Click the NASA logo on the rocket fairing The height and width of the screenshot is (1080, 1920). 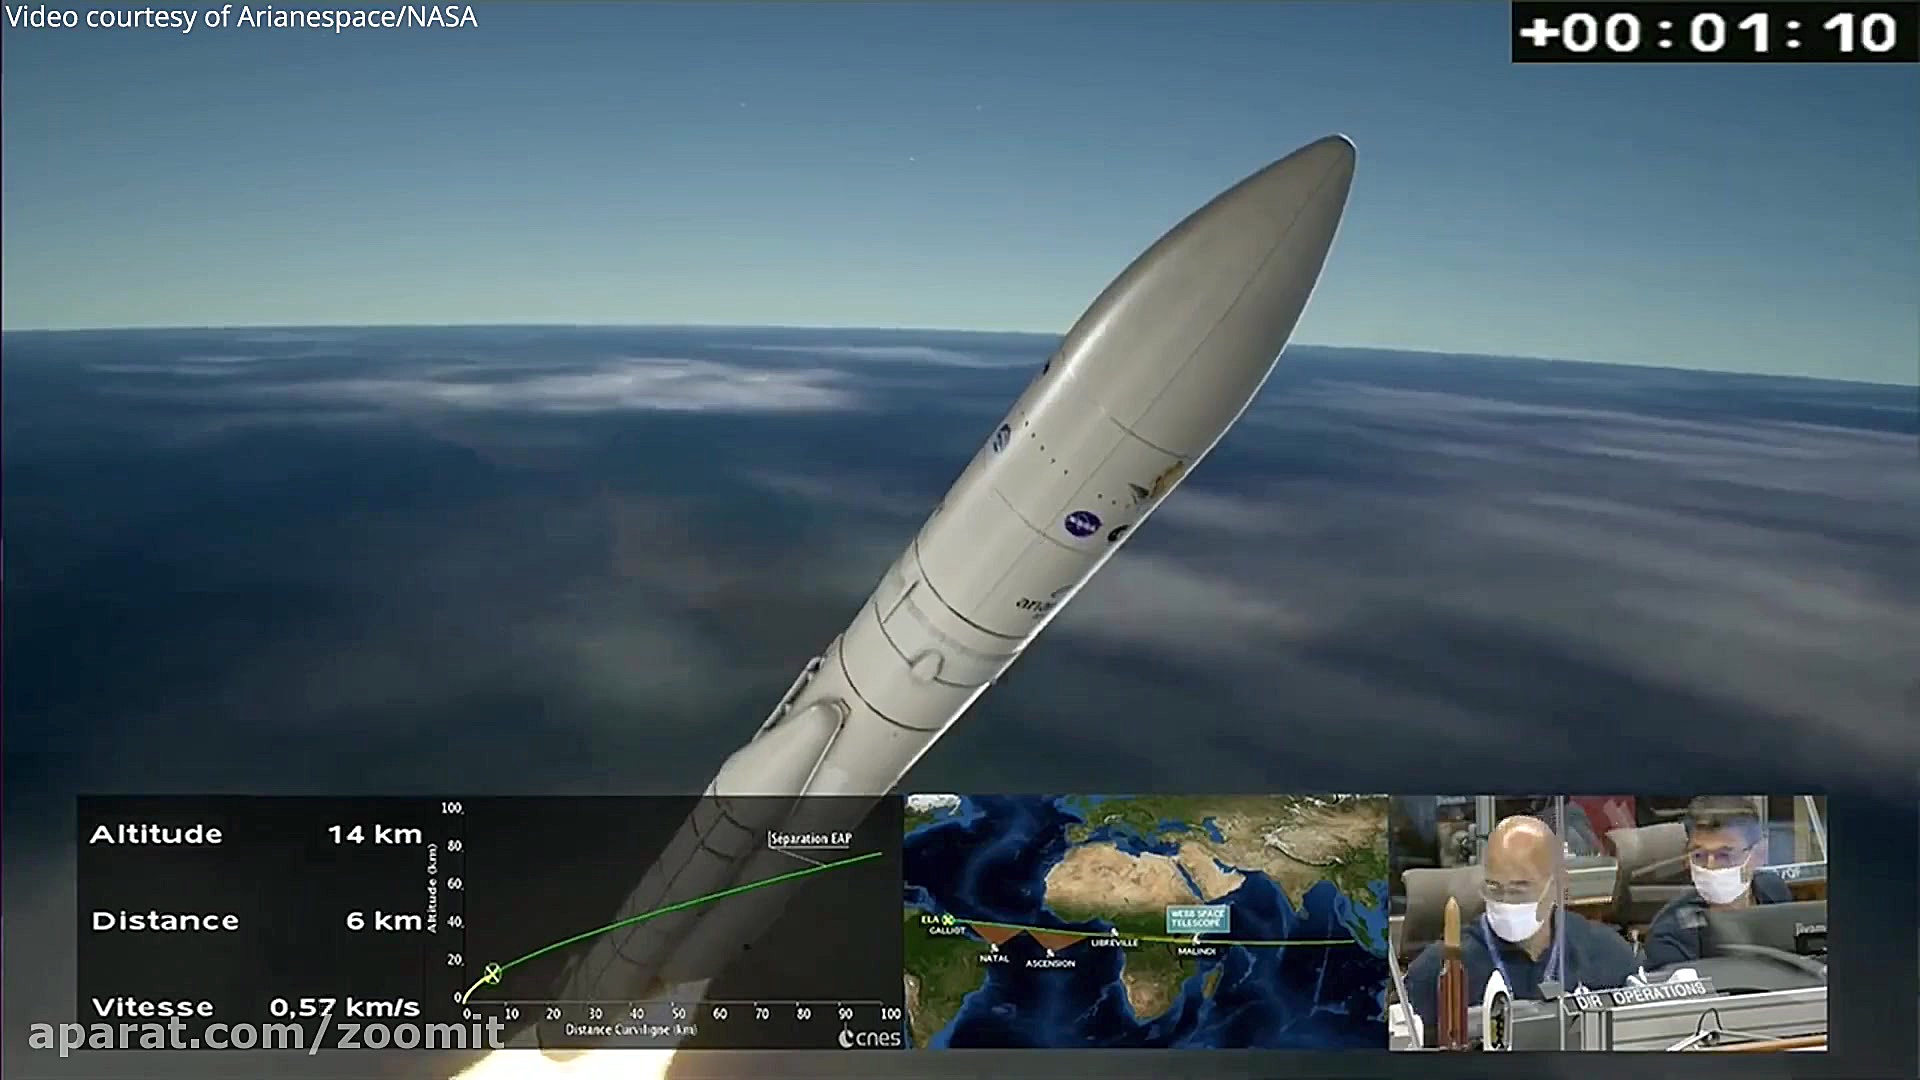click(1081, 523)
